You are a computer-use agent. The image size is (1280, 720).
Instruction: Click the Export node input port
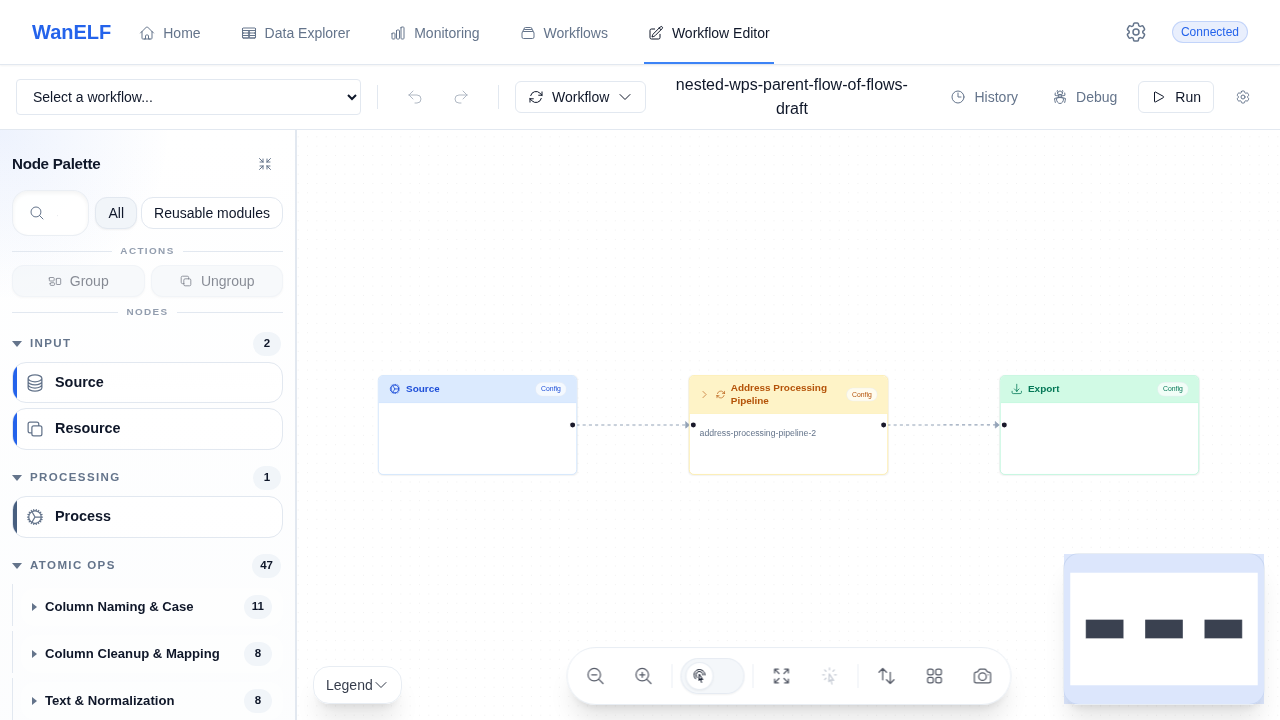tap(1004, 425)
